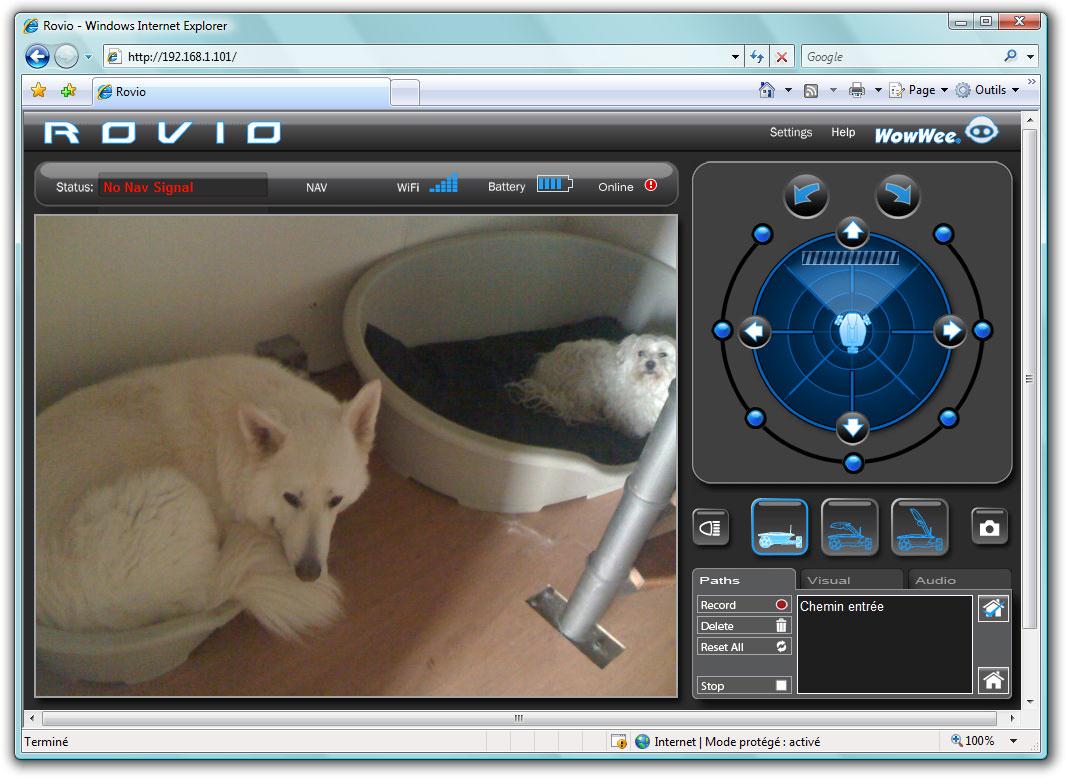Click Reset All paths
1066x778 pixels.
tap(744, 647)
